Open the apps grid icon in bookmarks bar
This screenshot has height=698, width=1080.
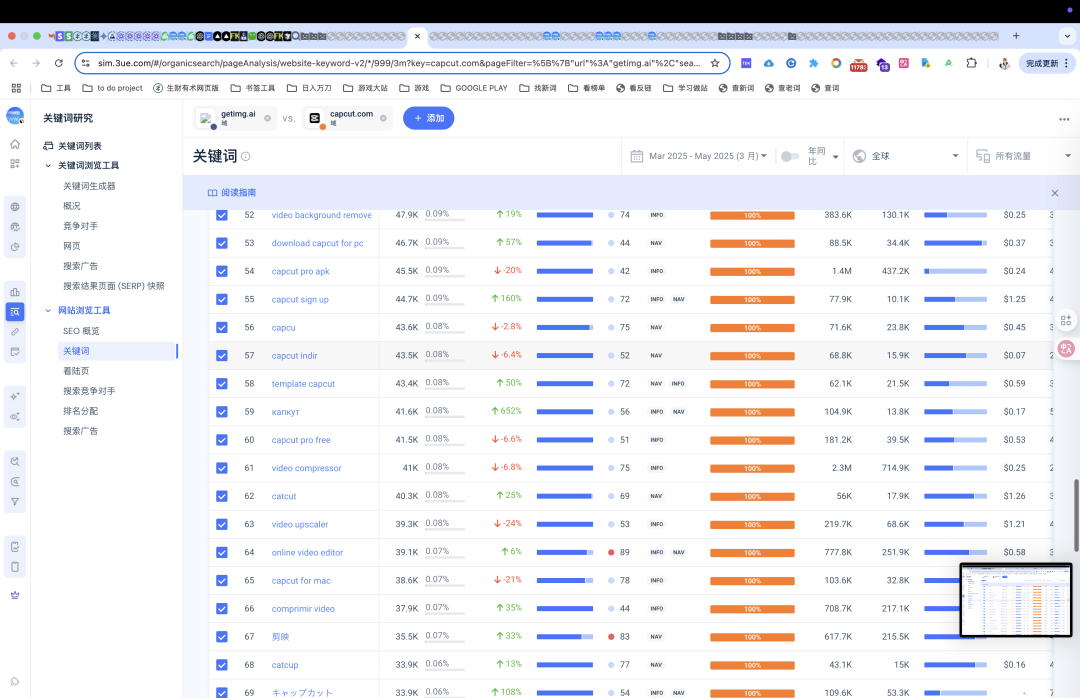point(16,88)
